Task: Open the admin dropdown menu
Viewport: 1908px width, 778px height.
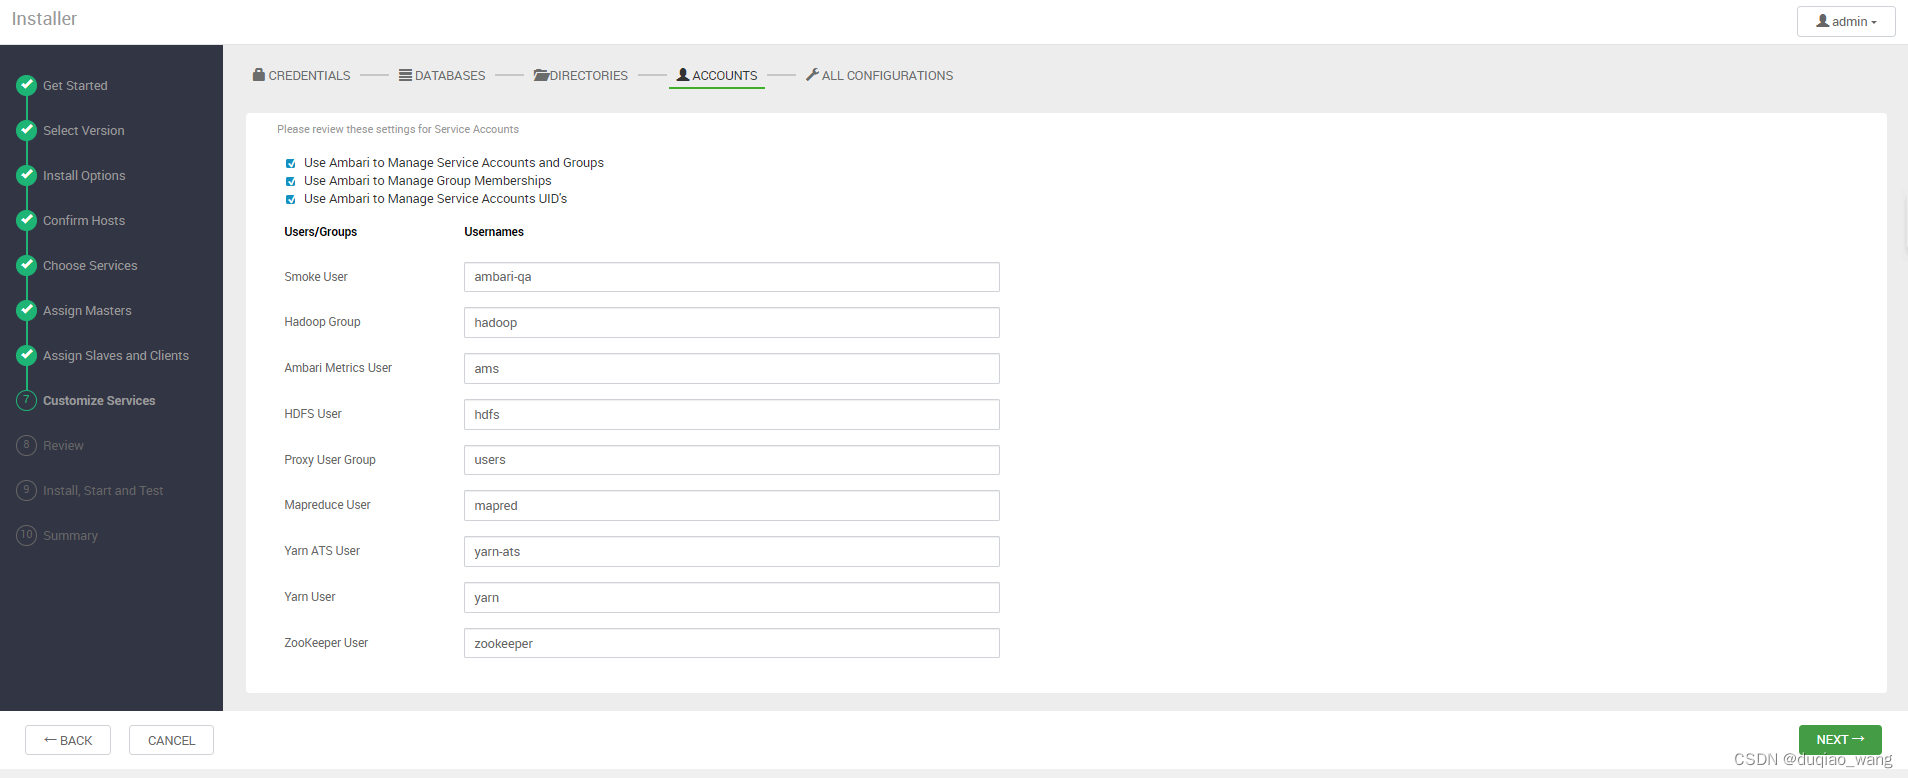Action: coord(1846,21)
